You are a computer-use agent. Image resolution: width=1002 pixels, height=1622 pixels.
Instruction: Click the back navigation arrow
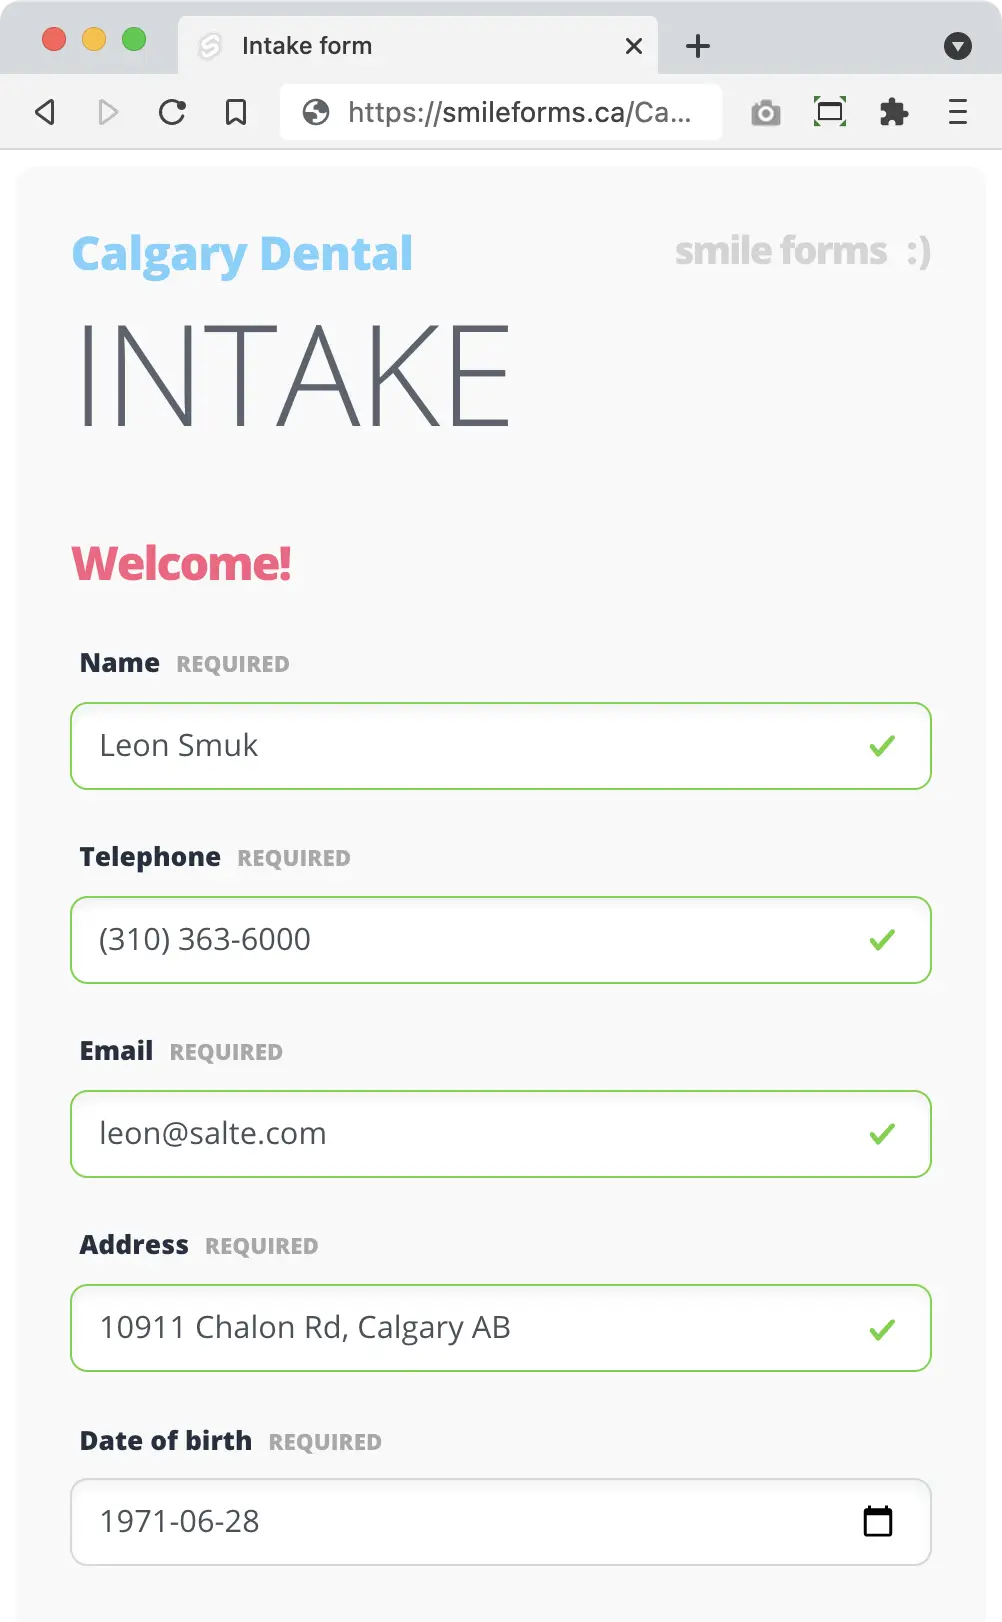click(44, 112)
